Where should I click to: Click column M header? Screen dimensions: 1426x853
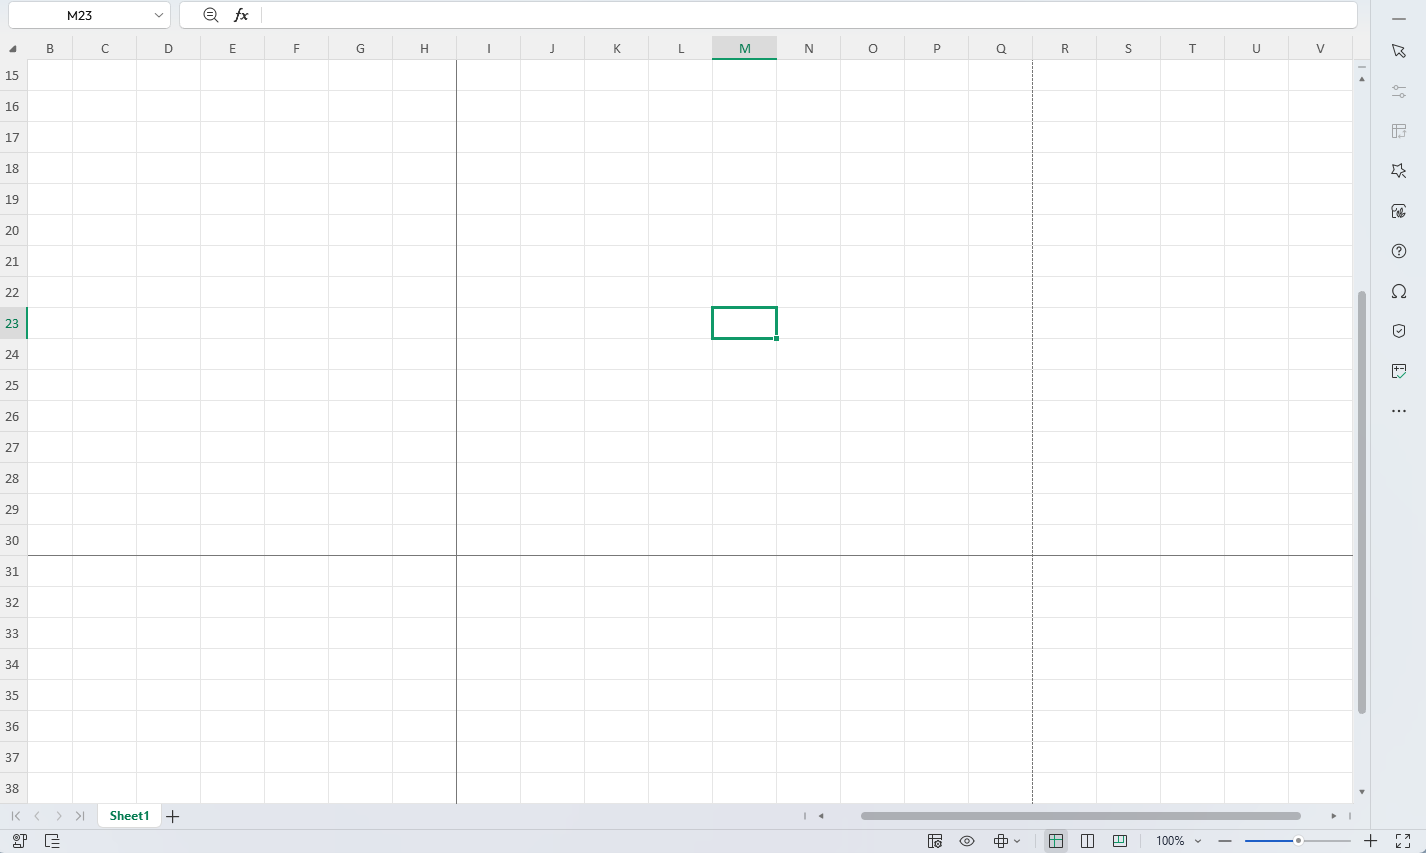coord(745,48)
